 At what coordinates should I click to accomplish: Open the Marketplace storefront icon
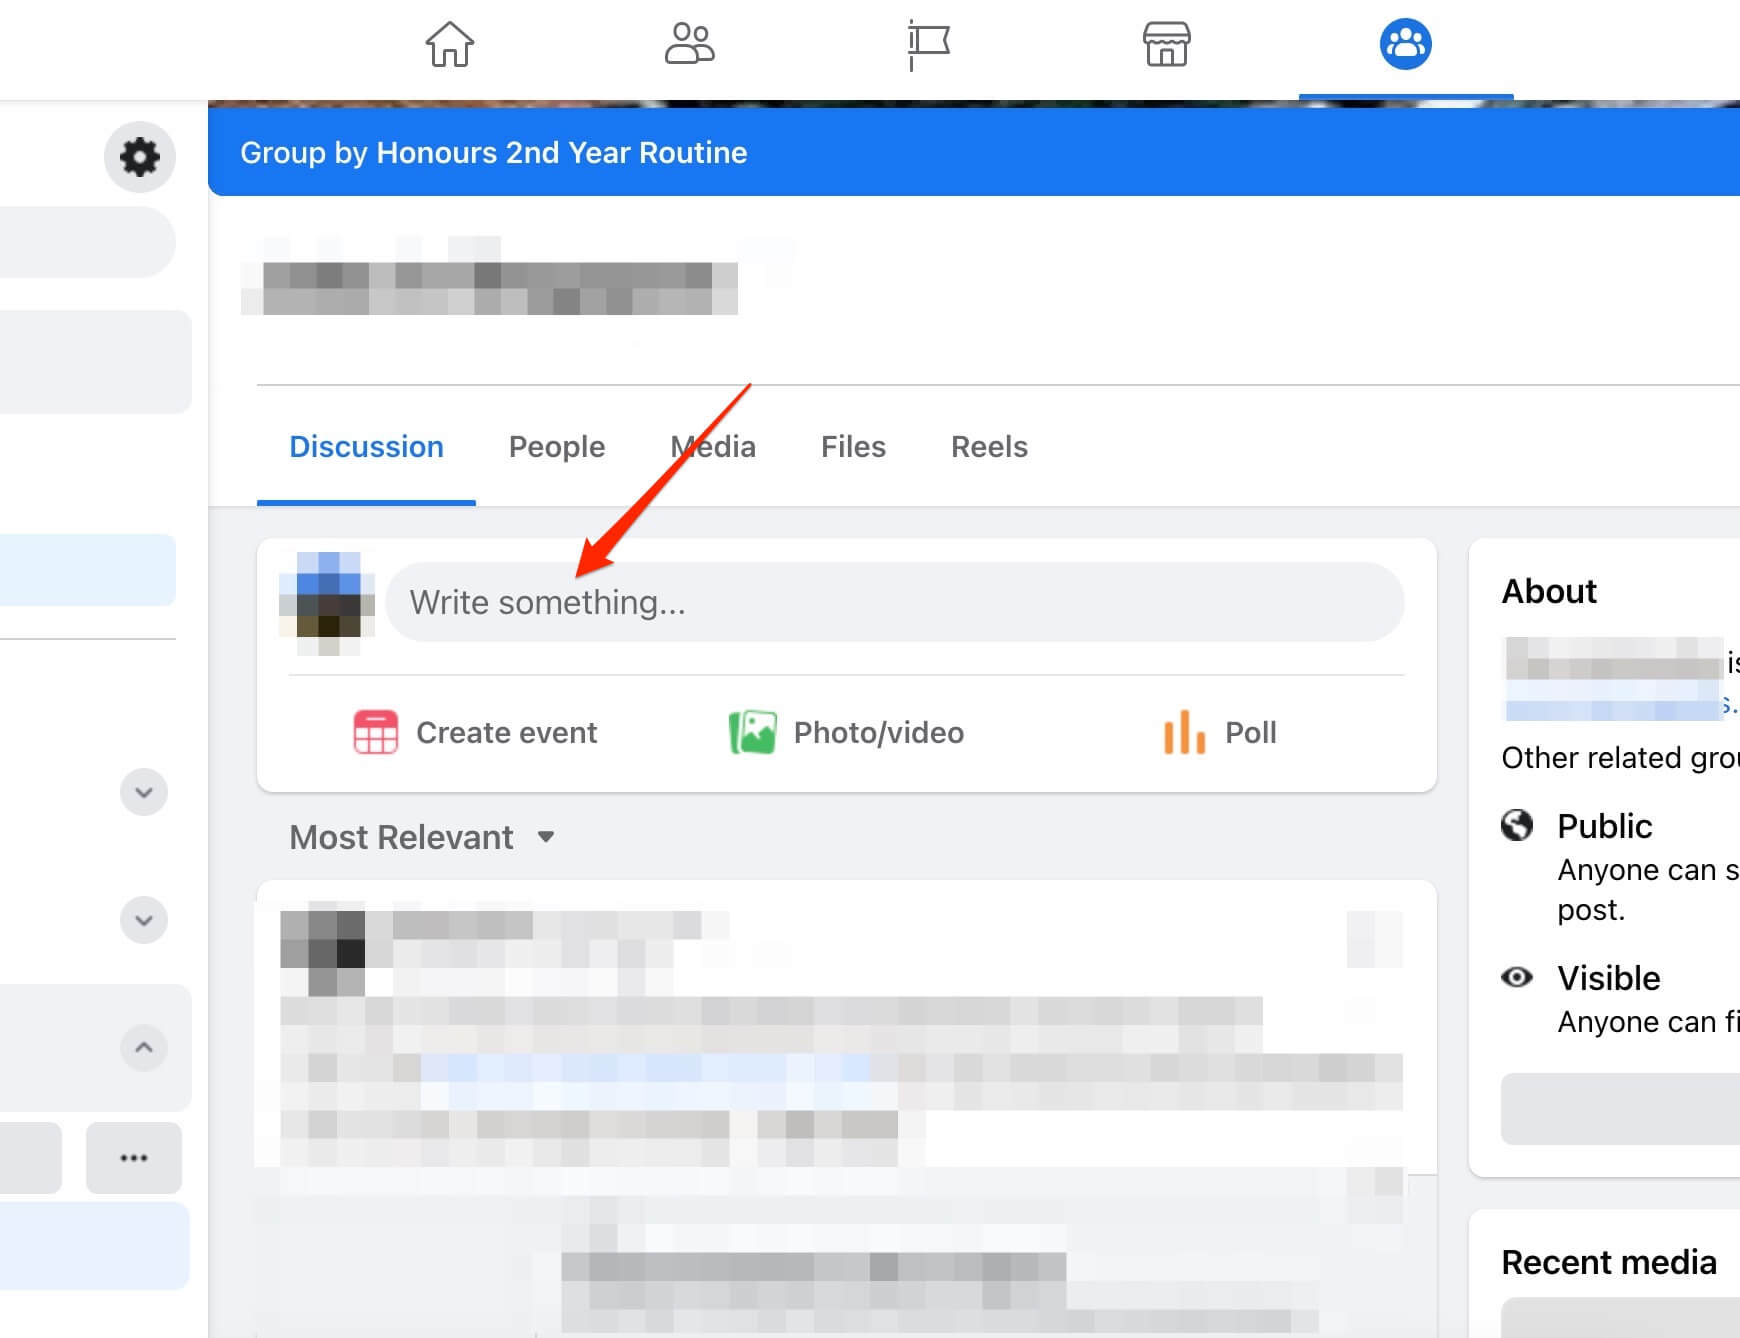click(1166, 45)
